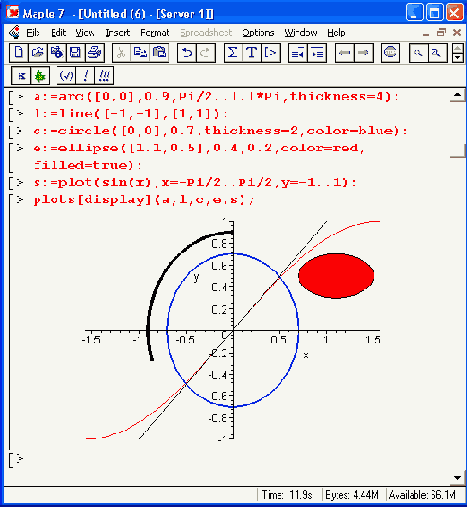Expand the toolbar stepper down arrow
The height and width of the screenshot is (507, 467).
coord(458,58)
